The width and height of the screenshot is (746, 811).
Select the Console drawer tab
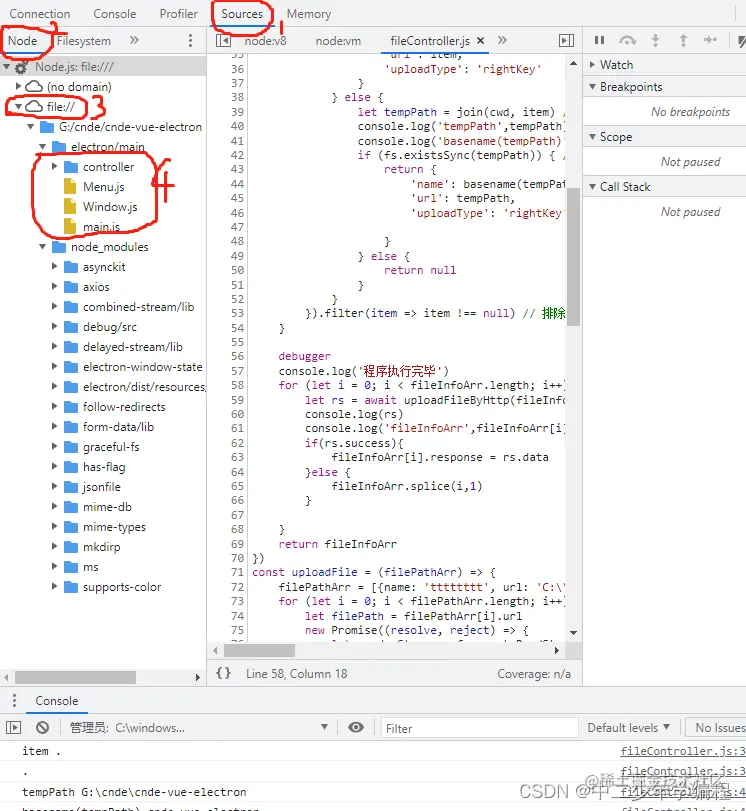coord(57,701)
